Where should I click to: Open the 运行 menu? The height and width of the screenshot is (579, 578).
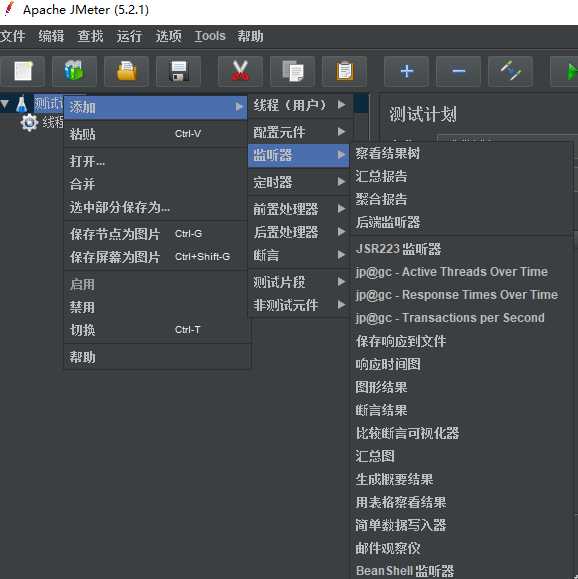pos(129,36)
